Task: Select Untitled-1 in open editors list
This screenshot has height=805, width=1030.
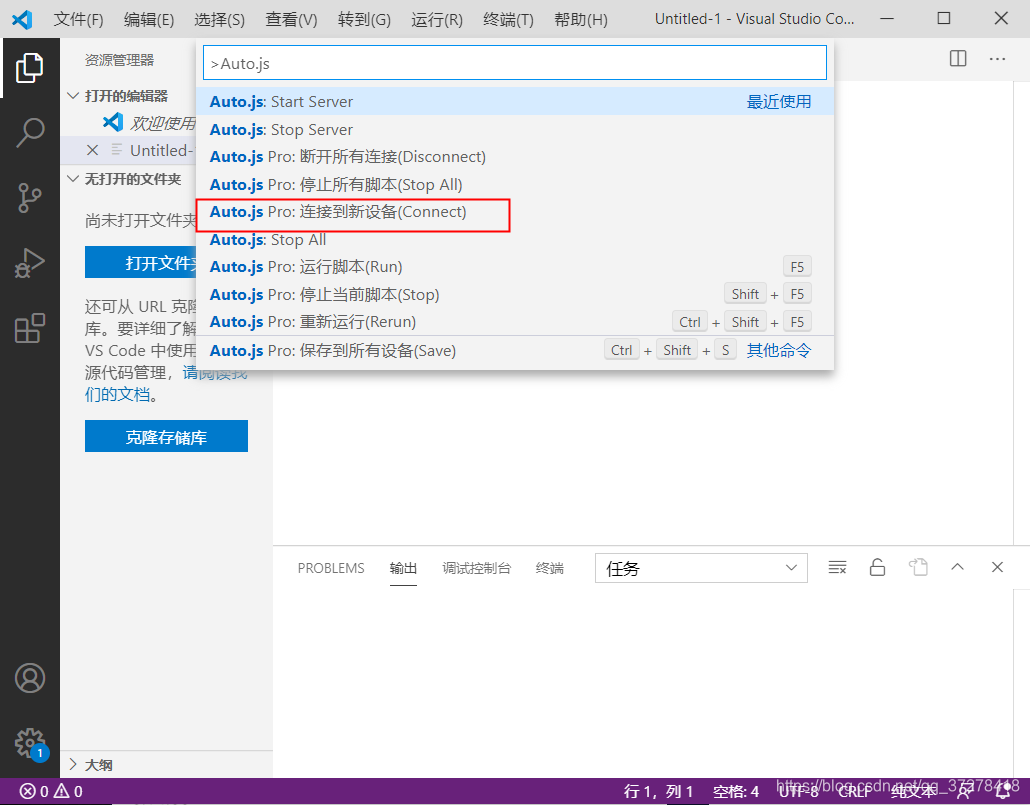Action: [161, 150]
